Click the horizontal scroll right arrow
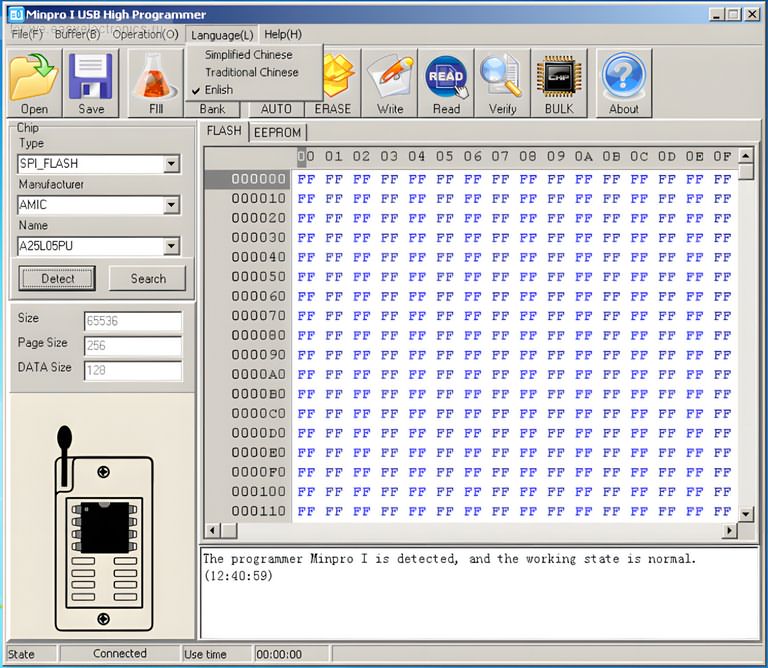This screenshot has height=668, width=768. point(730,530)
